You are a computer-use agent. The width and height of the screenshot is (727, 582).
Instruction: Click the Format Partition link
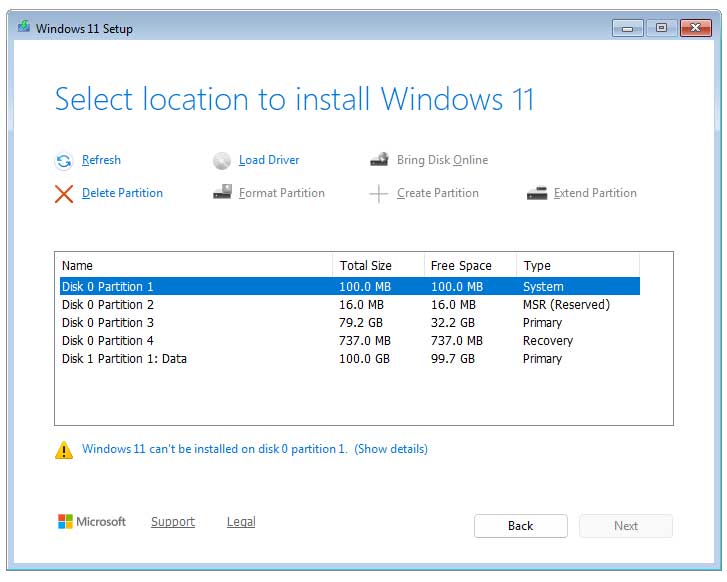(282, 193)
